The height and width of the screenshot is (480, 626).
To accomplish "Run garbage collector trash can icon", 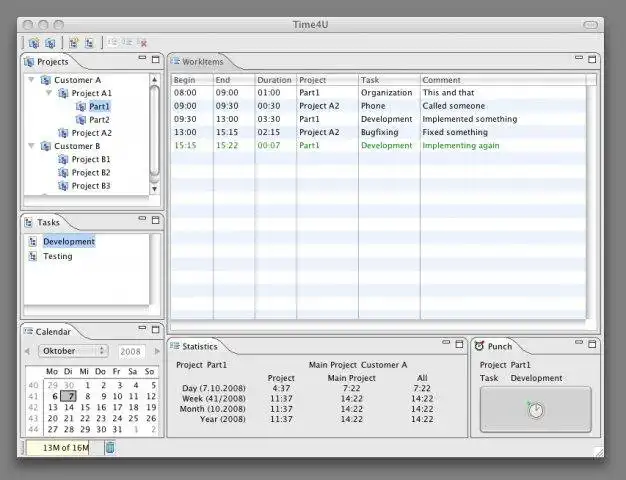I will (x=110, y=448).
